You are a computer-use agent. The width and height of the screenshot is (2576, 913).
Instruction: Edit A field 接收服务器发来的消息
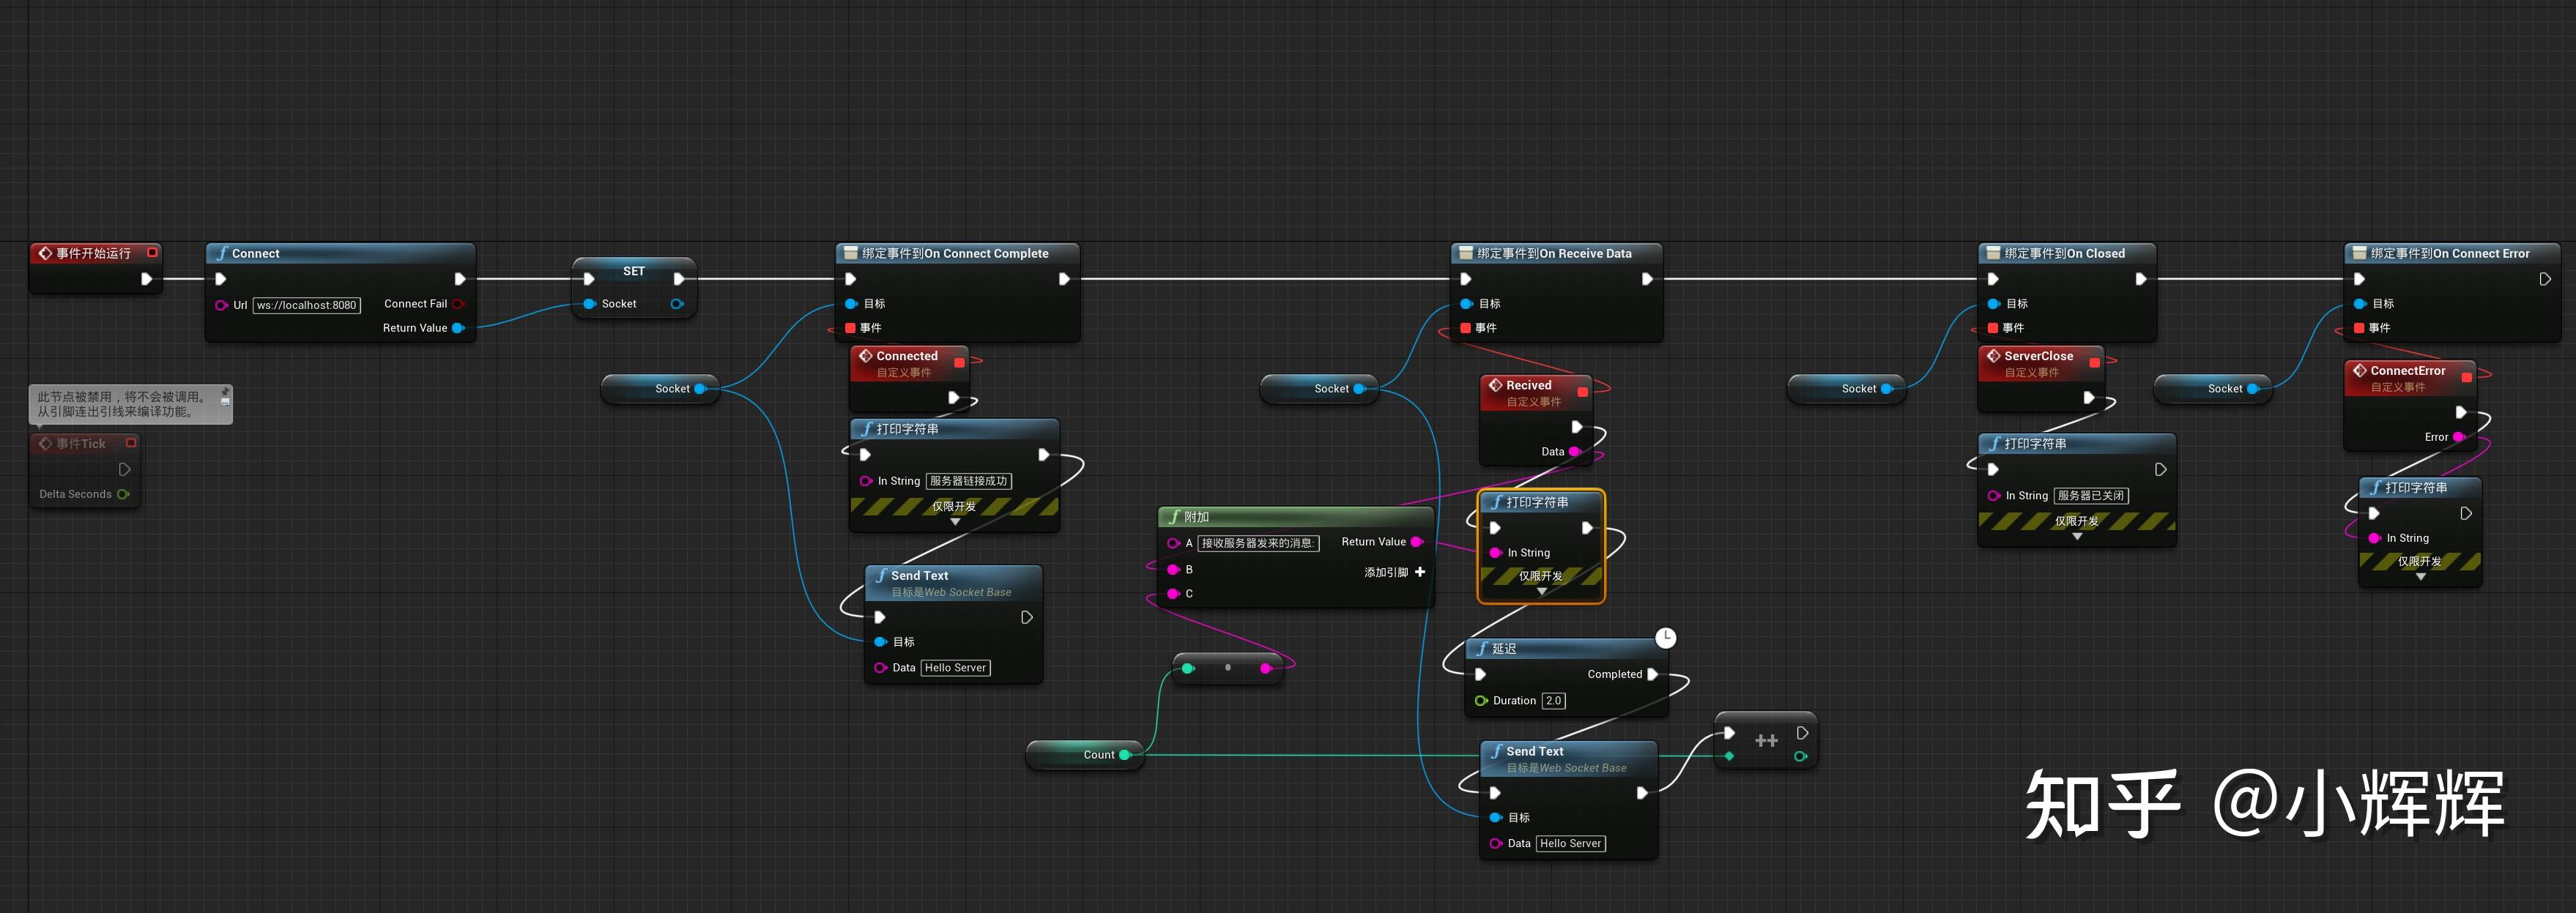(x=1257, y=543)
